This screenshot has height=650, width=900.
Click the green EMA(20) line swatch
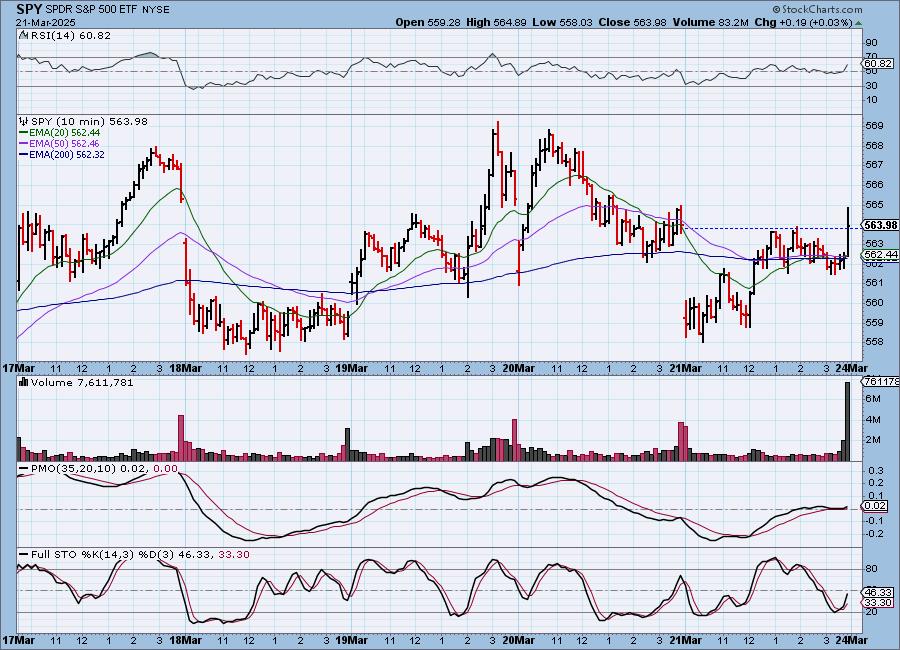tap(24, 133)
